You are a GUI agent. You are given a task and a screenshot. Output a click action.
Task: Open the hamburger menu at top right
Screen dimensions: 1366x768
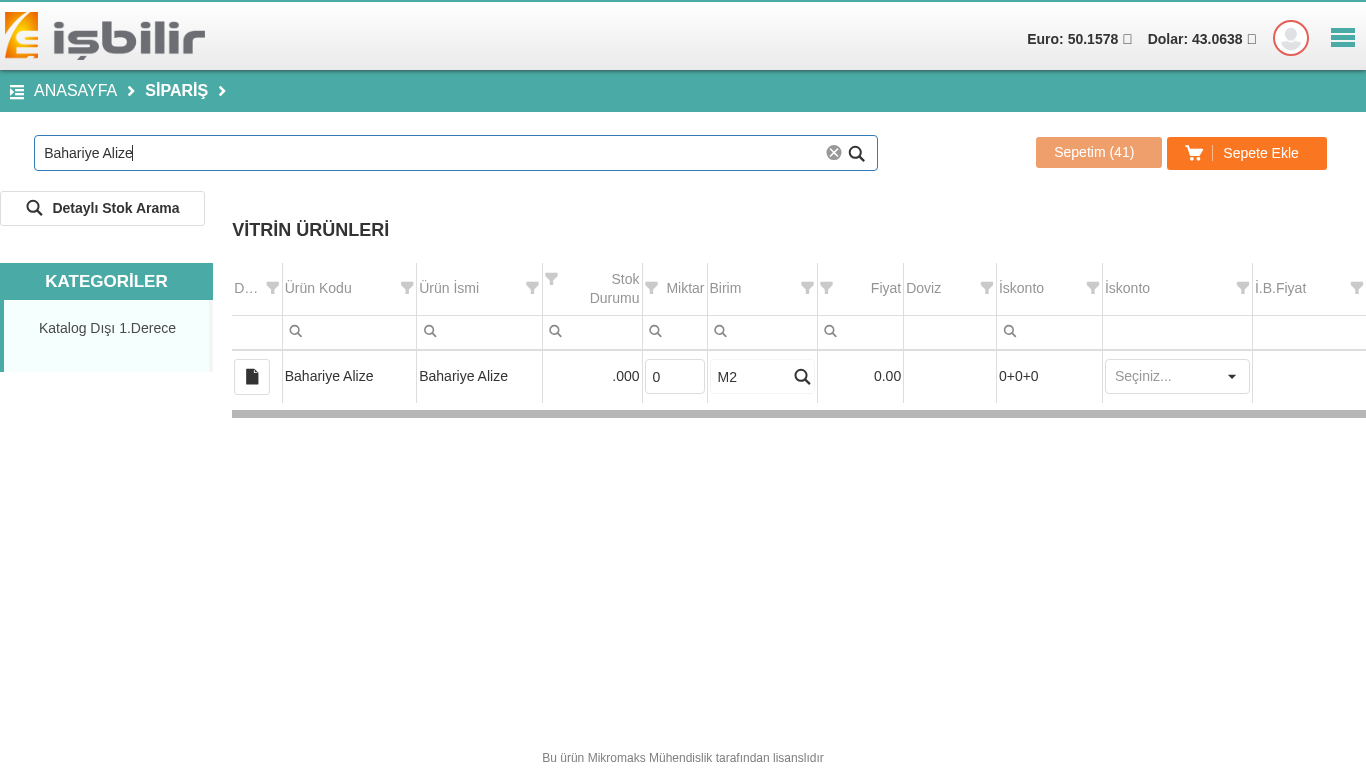[x=1342, y=38]
